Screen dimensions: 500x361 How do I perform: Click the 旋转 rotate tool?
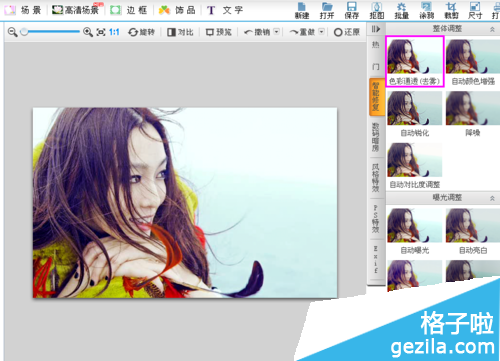[141, 32]
